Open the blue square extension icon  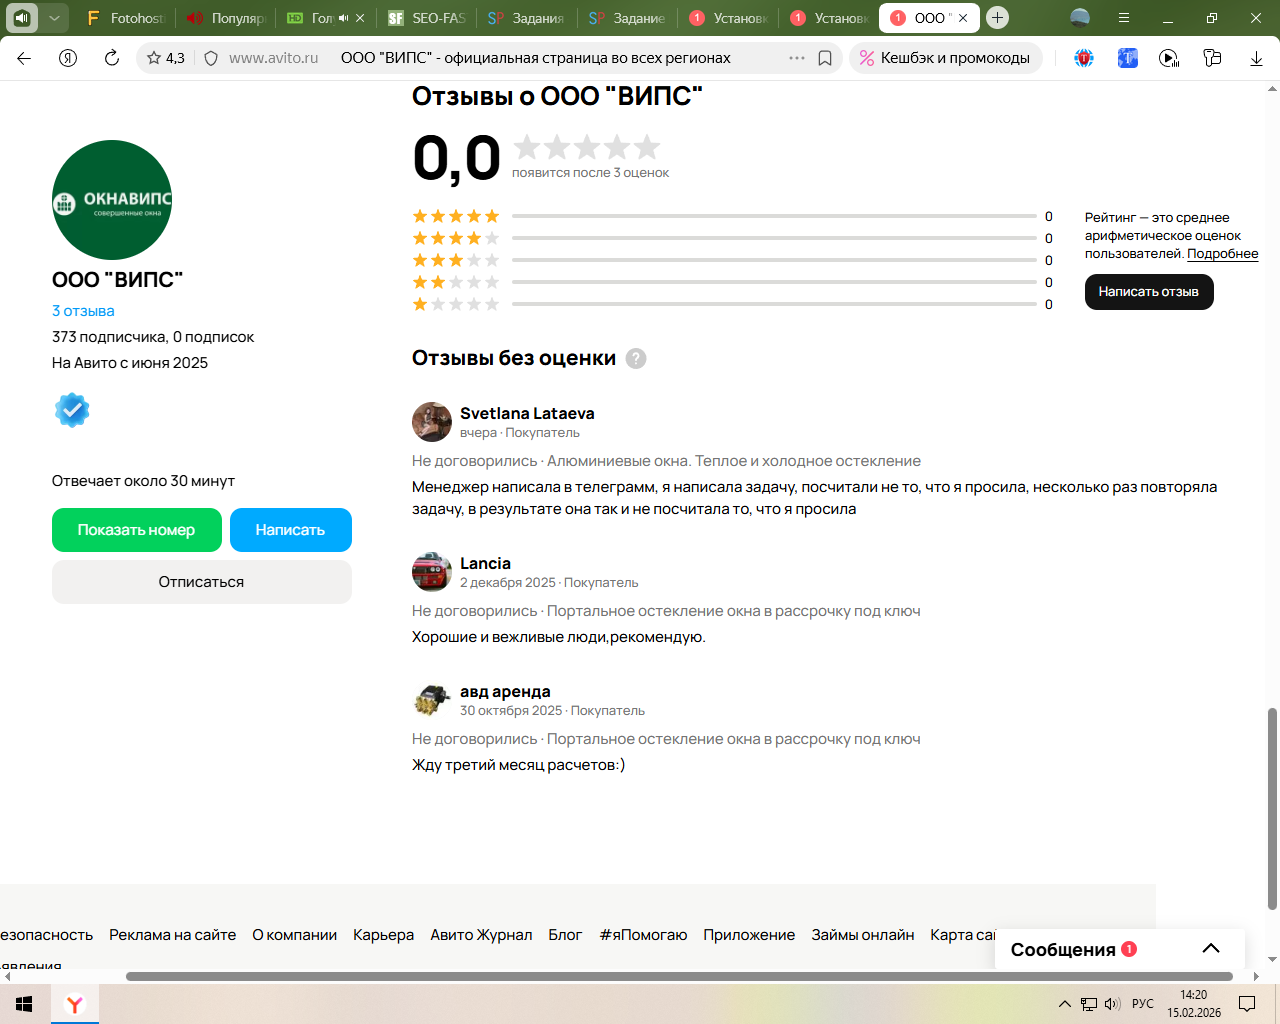[1128, 58]
